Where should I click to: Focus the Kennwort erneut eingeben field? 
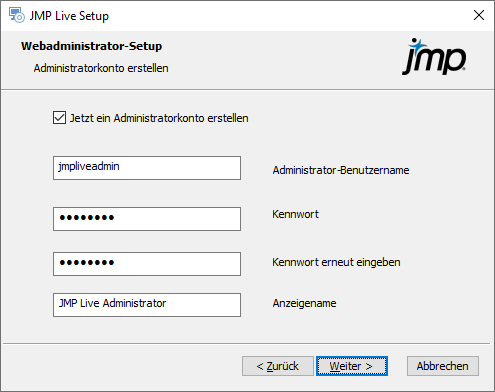(147, 264)
